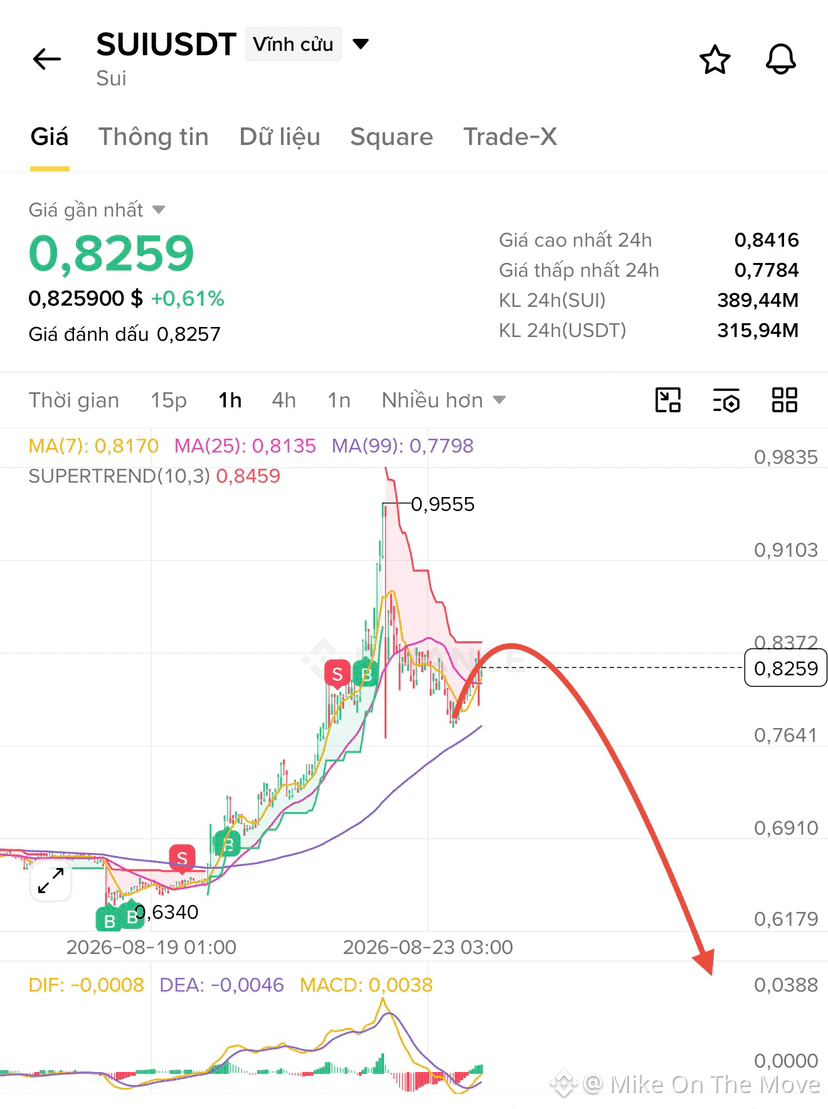
Task: Click the 24h high value 0,8416
Action: tap(766, 240)
